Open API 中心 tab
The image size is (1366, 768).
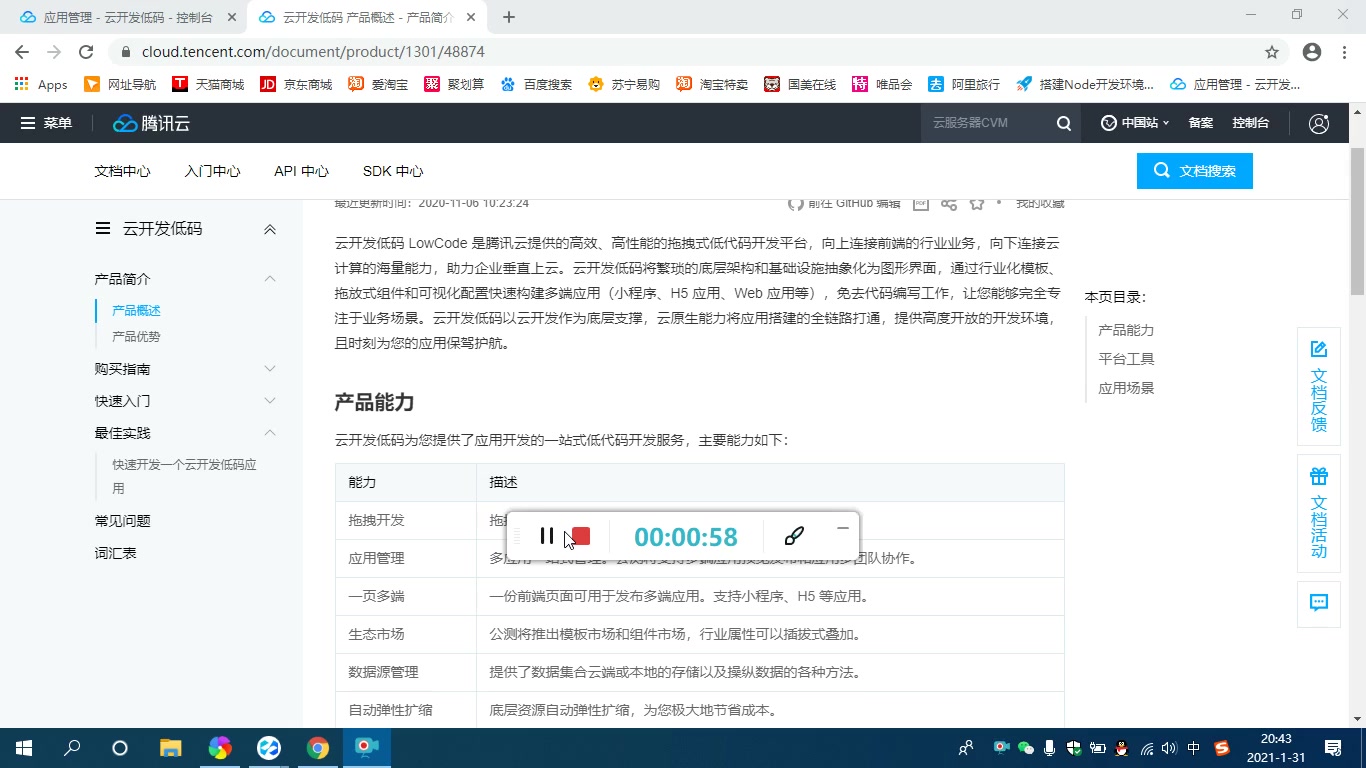[301, 171]
